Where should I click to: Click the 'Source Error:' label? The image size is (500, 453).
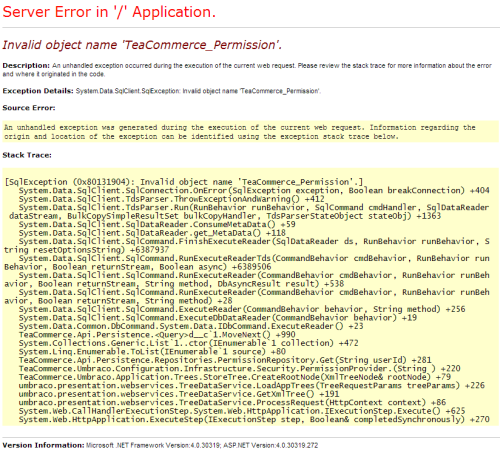(29, 108)
